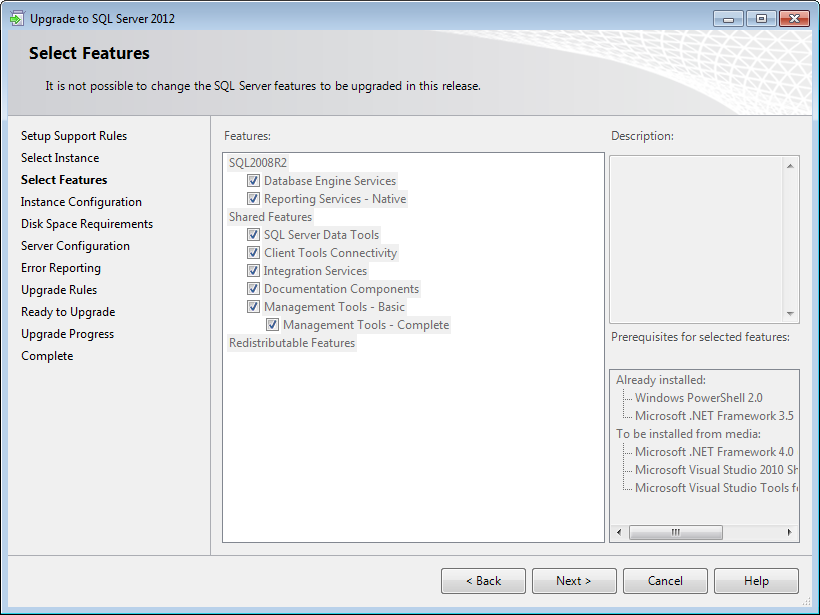Toggle Management Tools - Complete checkbox

pos(272,325)
